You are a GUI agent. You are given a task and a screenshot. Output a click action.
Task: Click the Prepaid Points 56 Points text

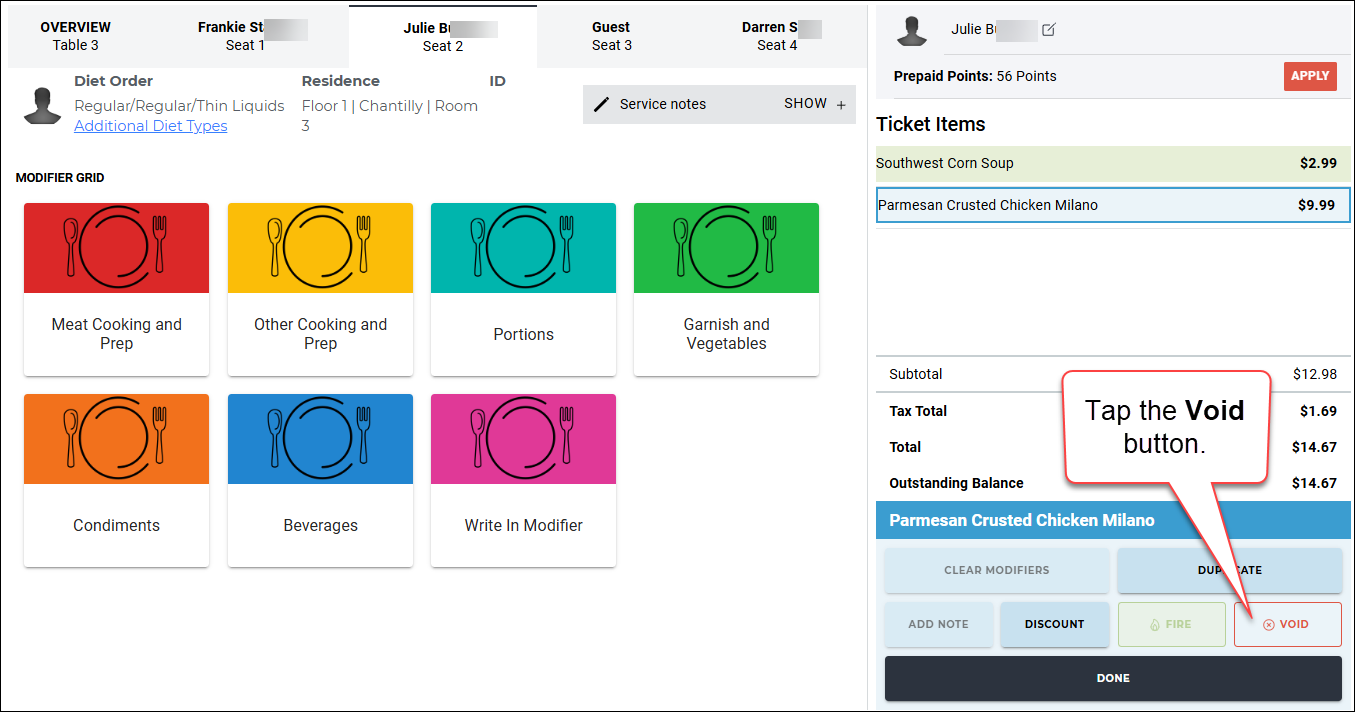[x=975, y=76]
